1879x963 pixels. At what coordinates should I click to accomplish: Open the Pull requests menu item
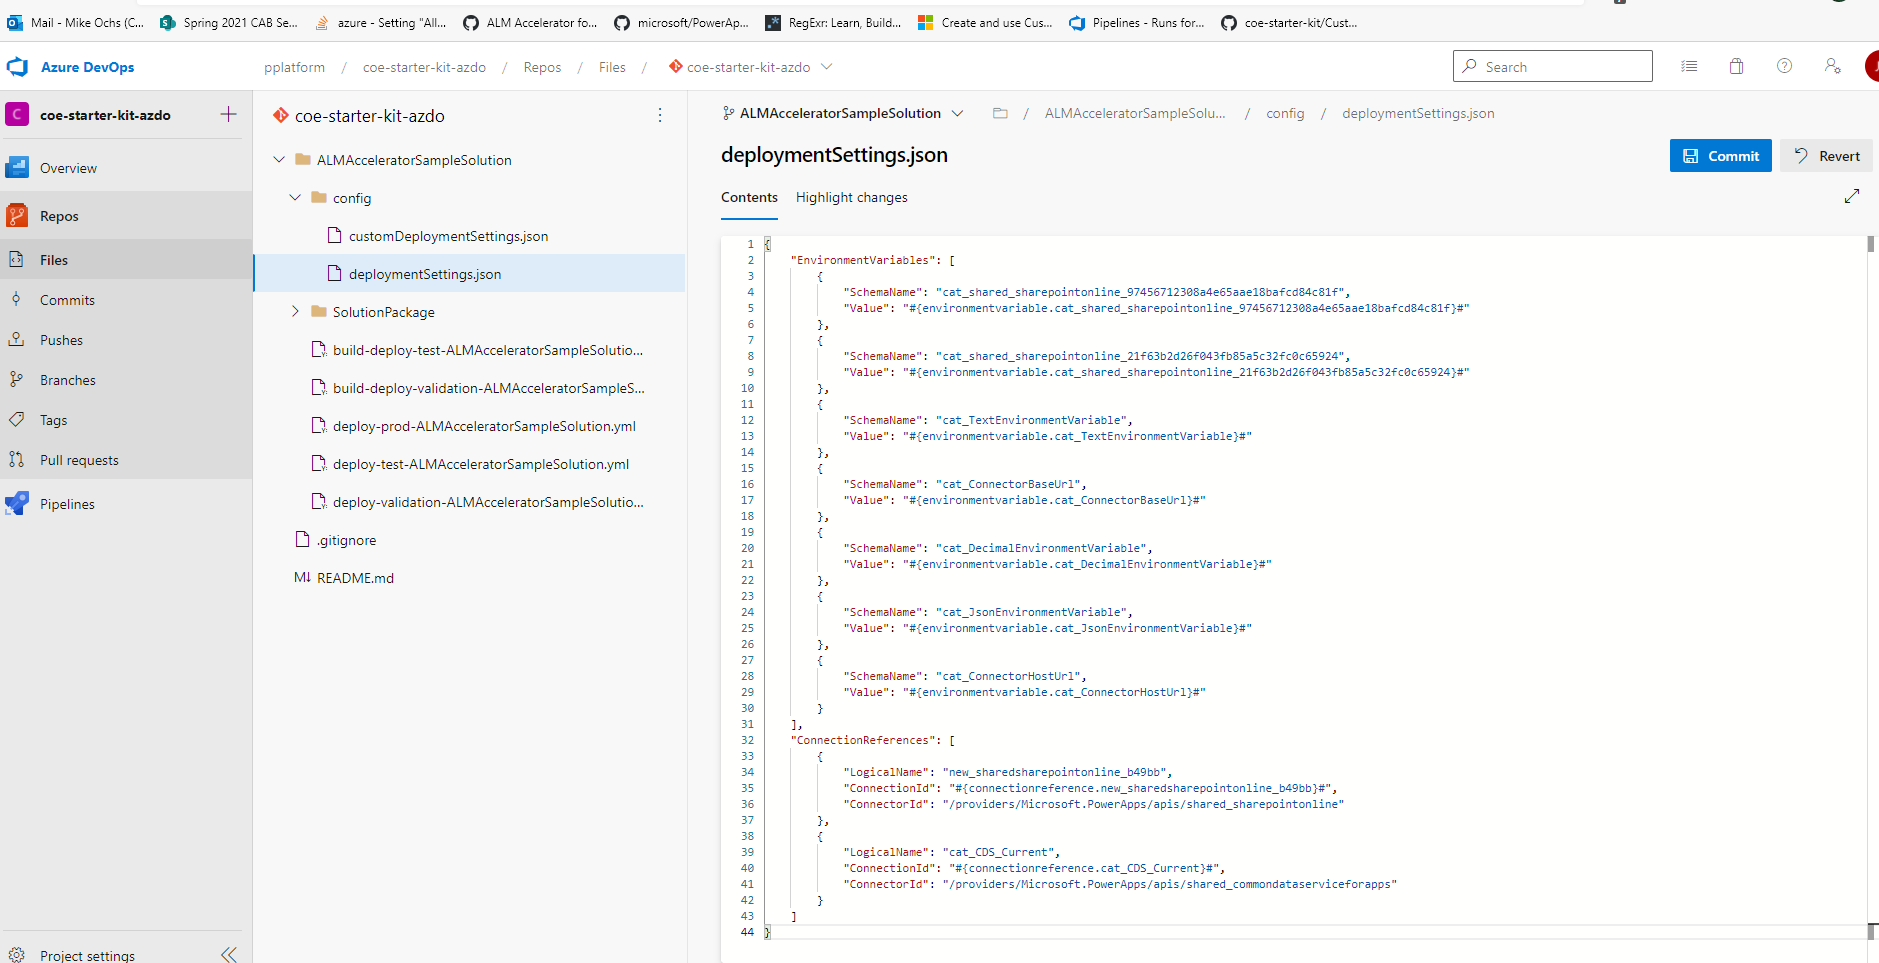click(x=127, y=459)
